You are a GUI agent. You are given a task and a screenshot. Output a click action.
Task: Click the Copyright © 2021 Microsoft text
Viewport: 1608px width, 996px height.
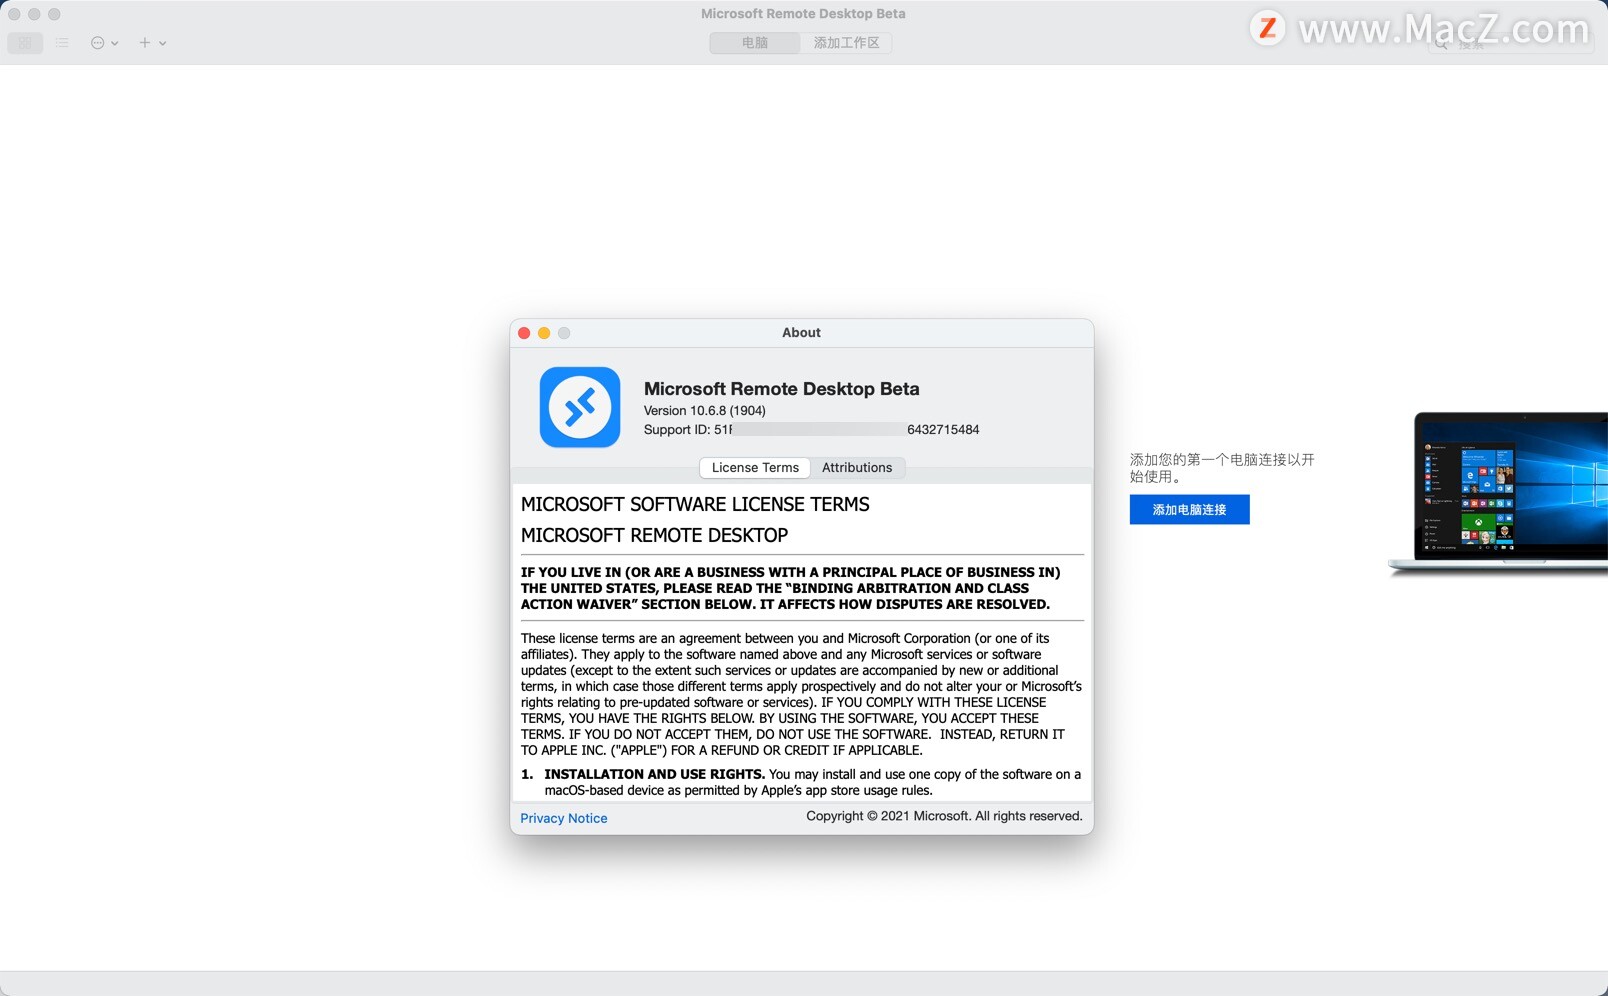944,816
